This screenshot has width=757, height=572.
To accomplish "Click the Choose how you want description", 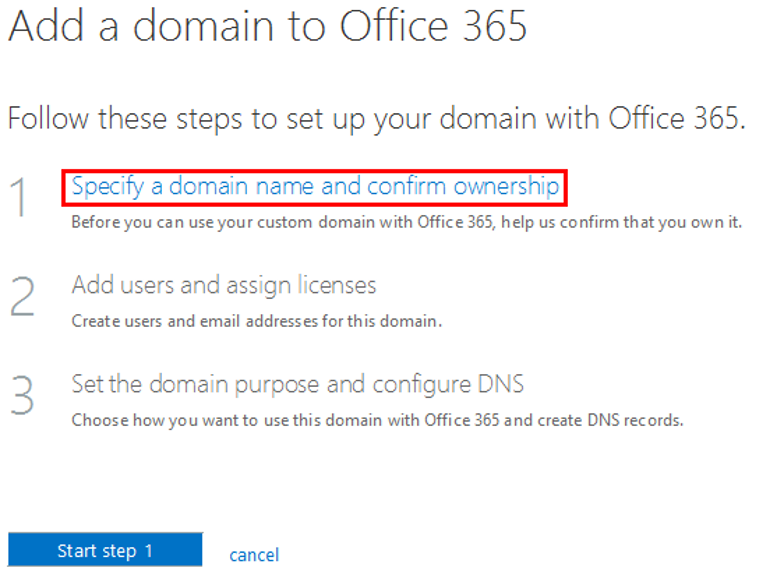I will (377, 420).
